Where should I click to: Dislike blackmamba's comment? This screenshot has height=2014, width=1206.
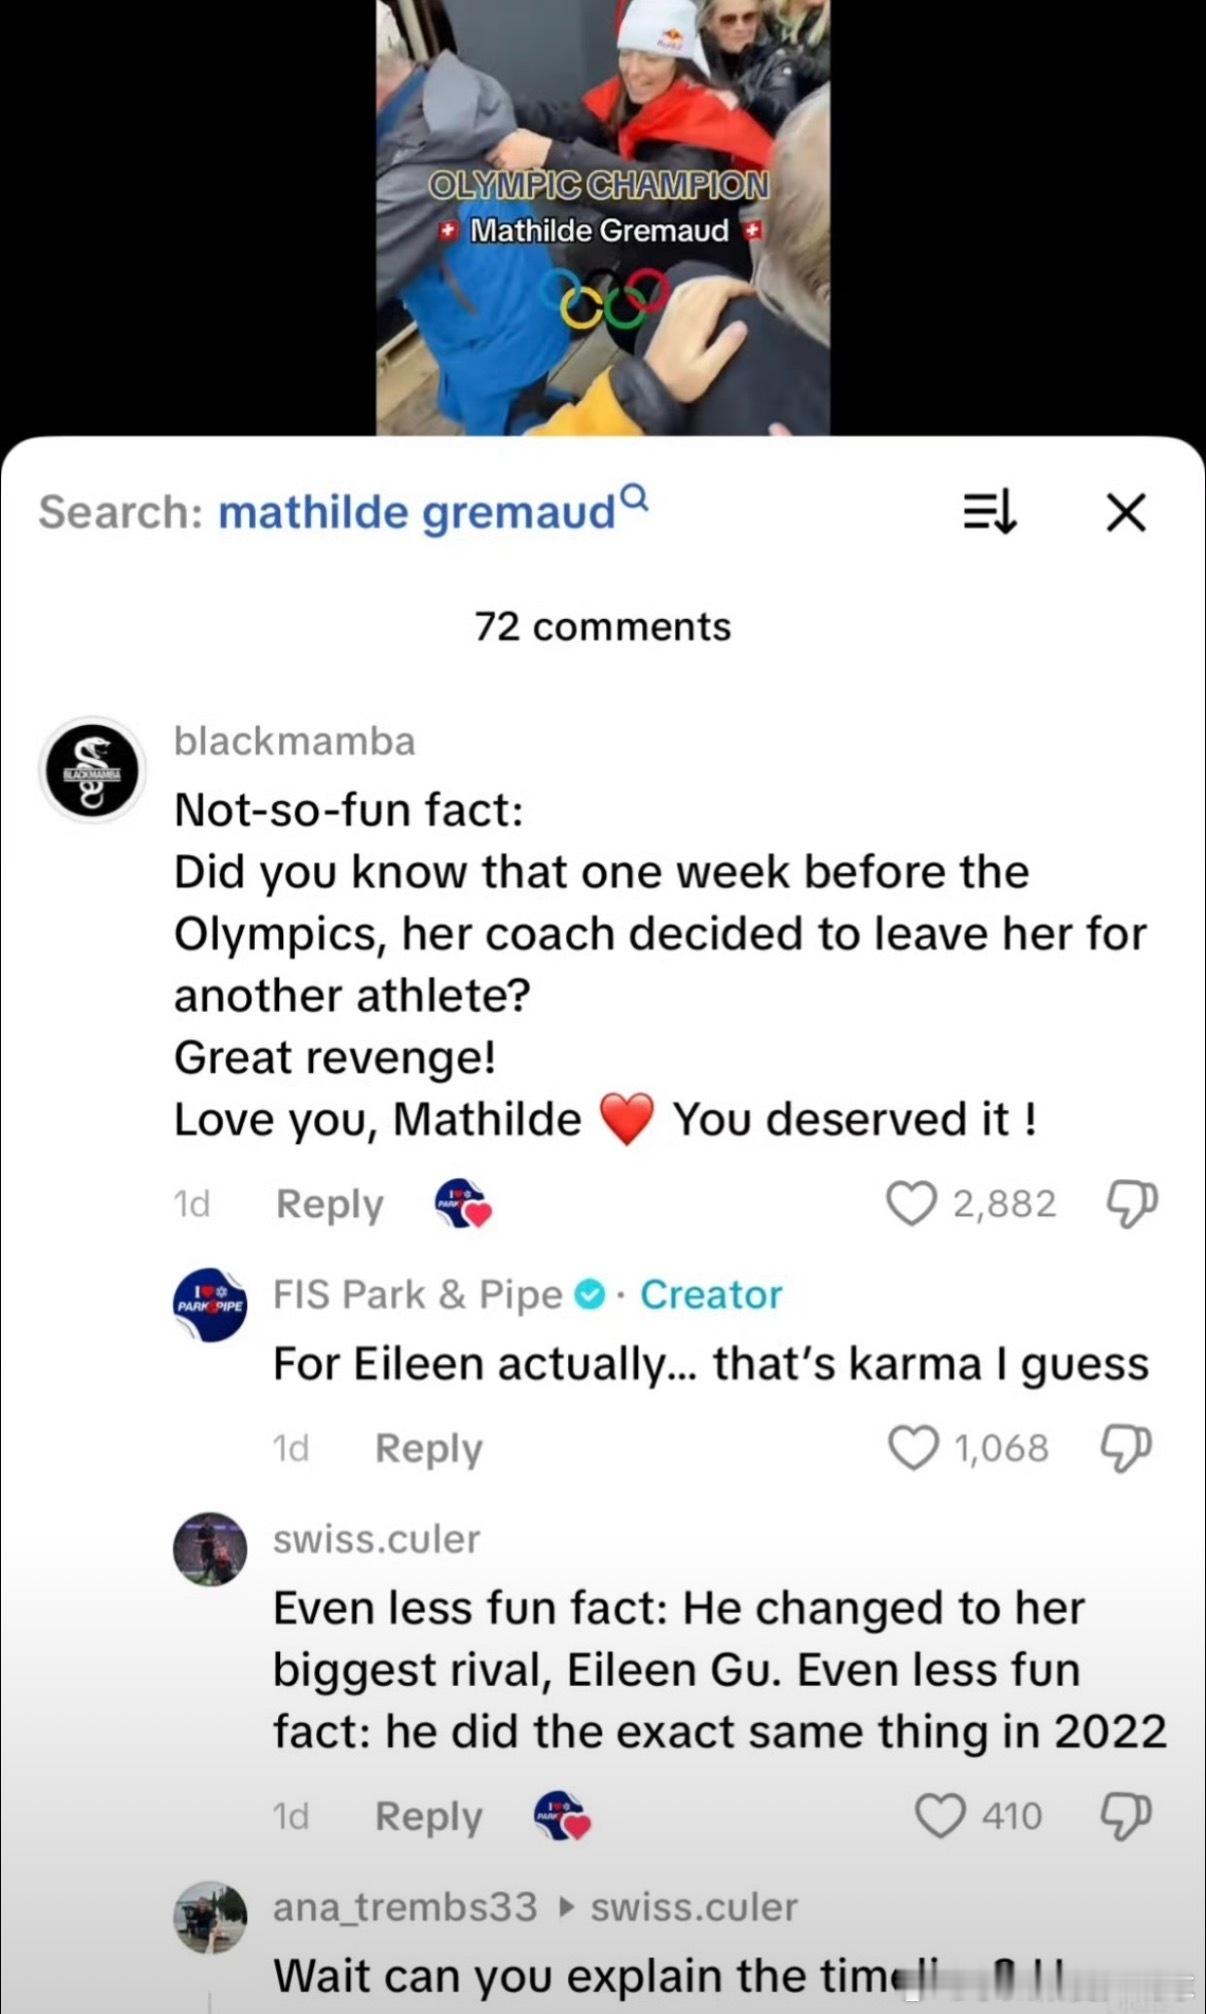point(1132,1203)
